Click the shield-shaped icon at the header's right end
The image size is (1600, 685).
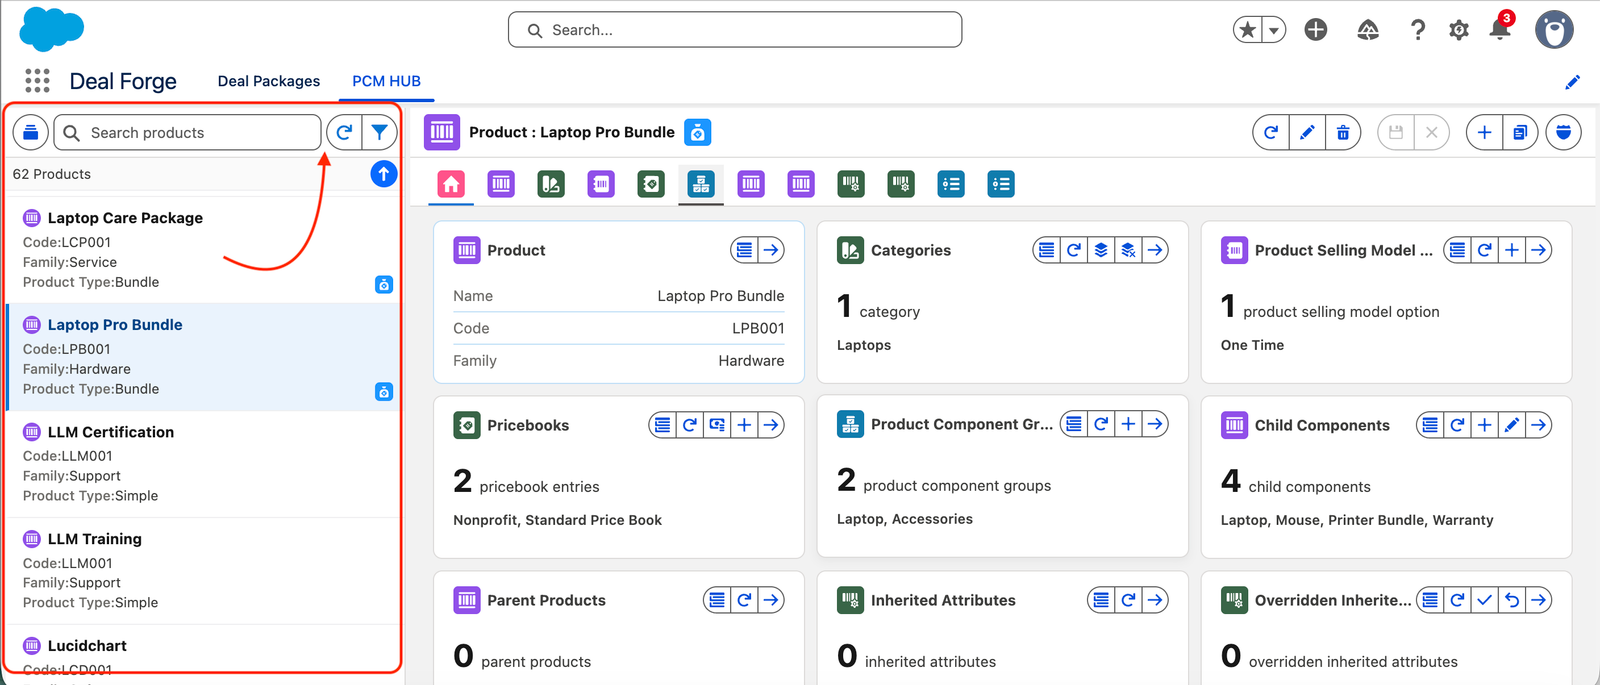coord(1563,132)
